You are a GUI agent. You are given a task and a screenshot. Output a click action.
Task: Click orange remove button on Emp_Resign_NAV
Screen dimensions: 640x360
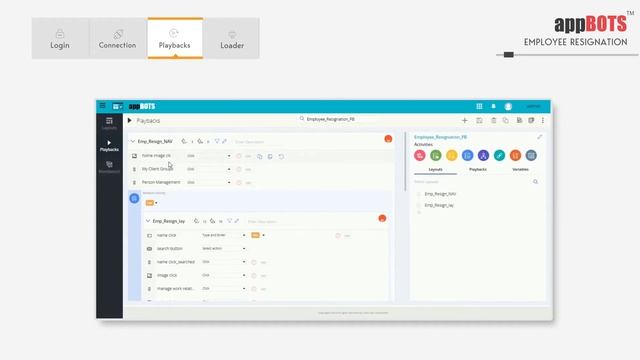coord(388,139)
